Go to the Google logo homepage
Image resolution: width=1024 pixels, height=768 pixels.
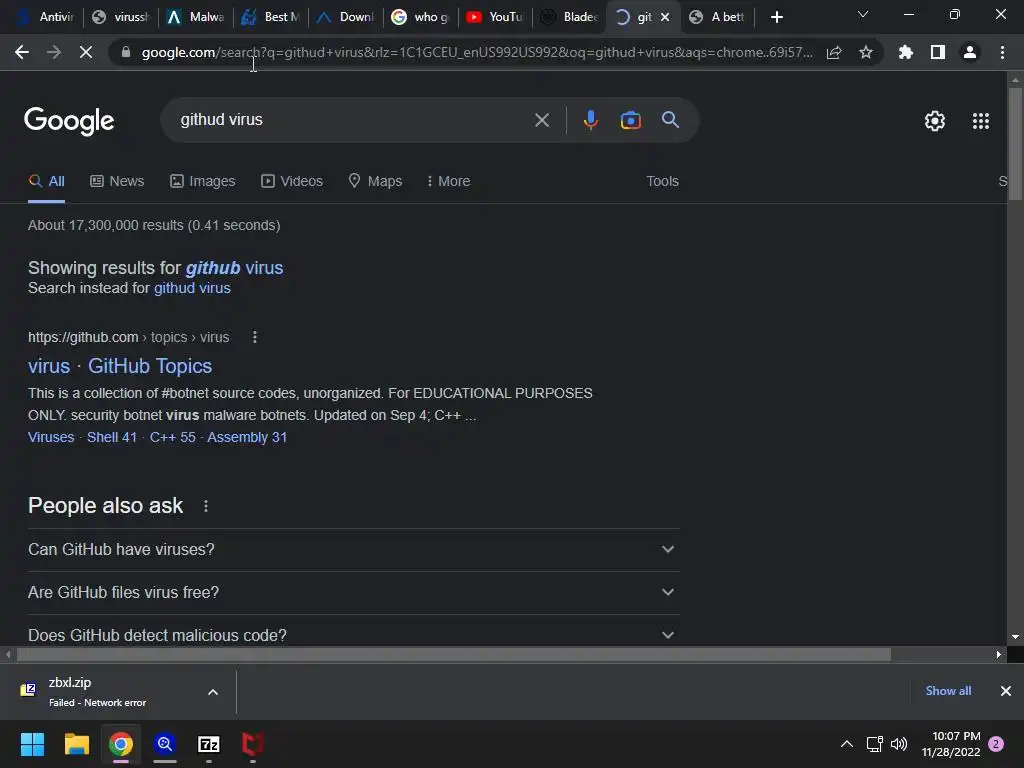point(69,121)
